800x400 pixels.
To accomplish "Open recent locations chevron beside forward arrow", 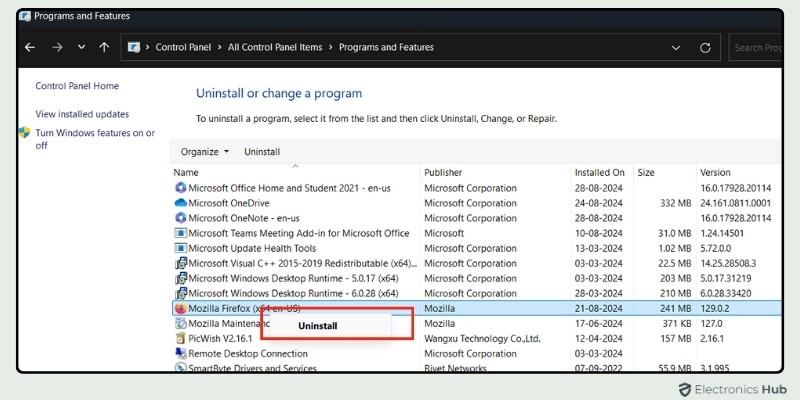I will click(x=82, y=47).
